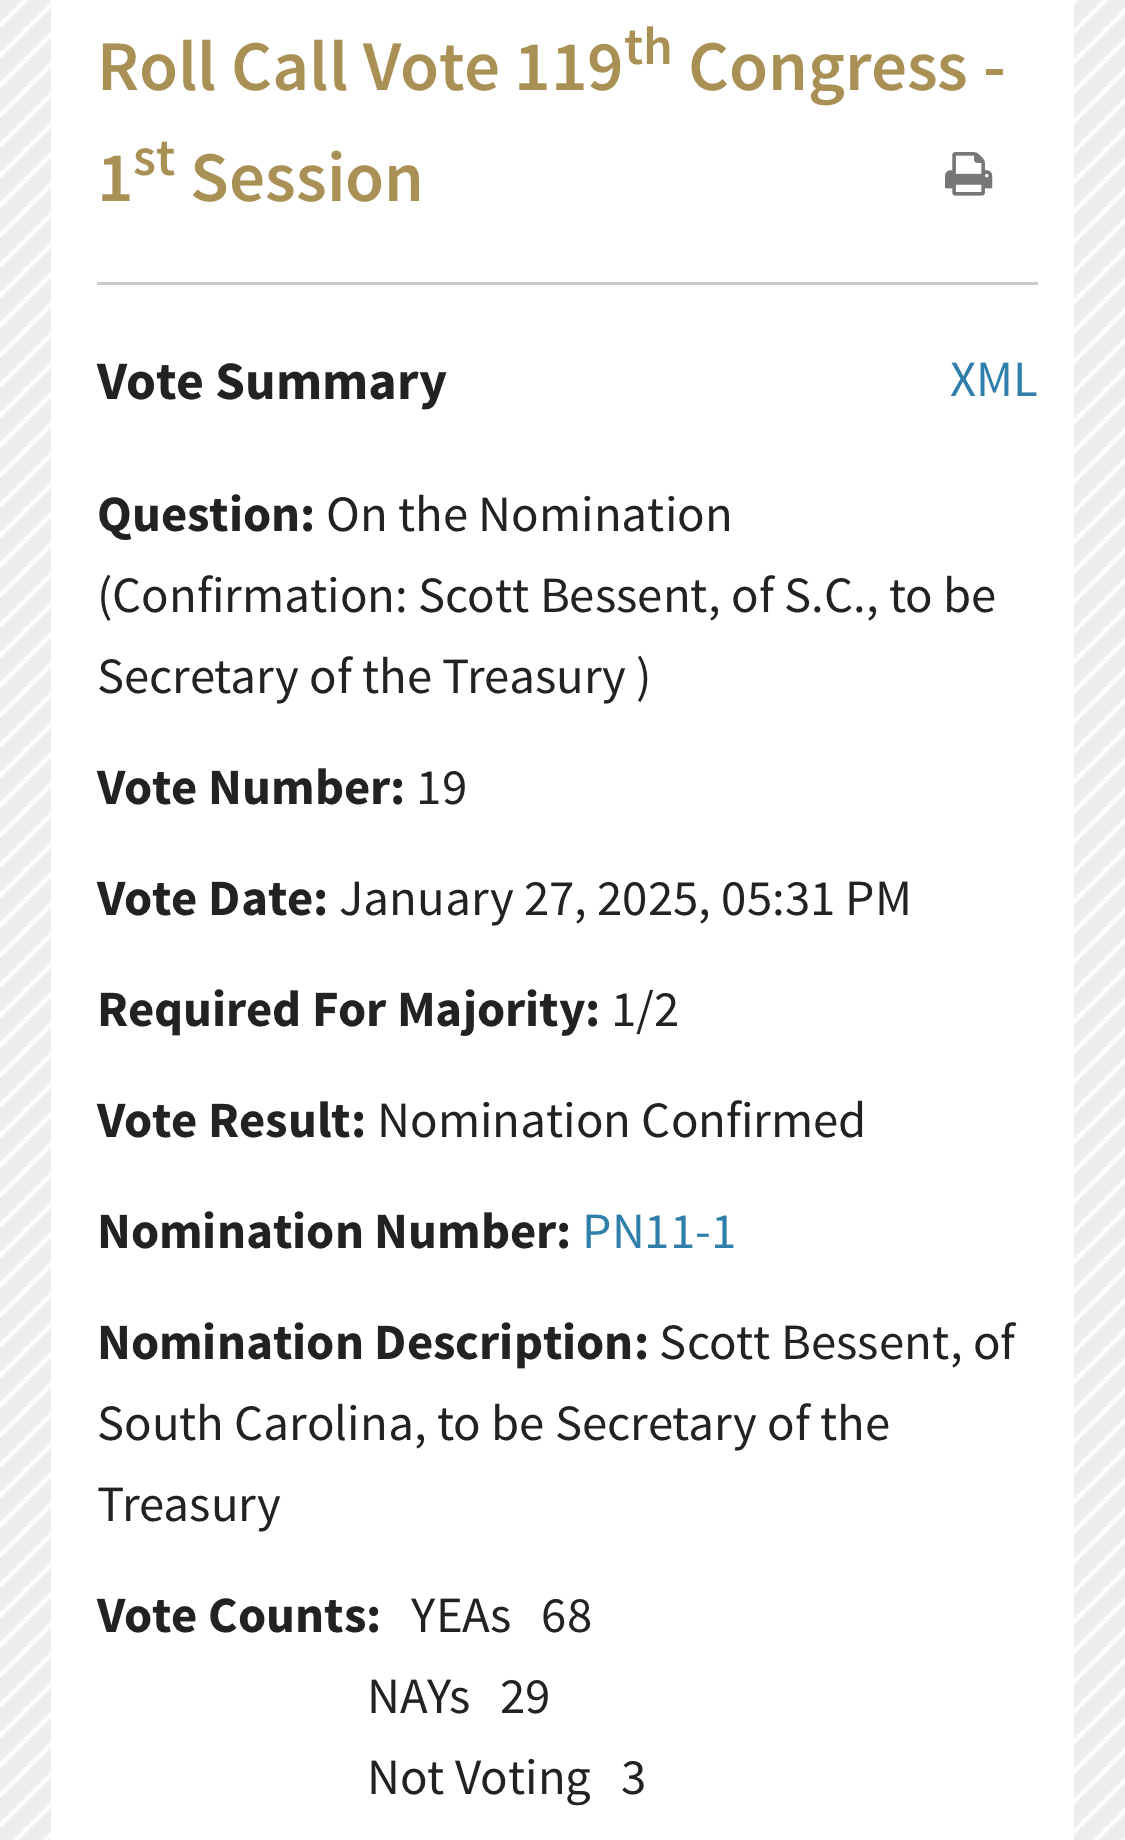
Task: Click the Not Voting count of 3
Action: pyautogui.click(x=632, y=1778)
